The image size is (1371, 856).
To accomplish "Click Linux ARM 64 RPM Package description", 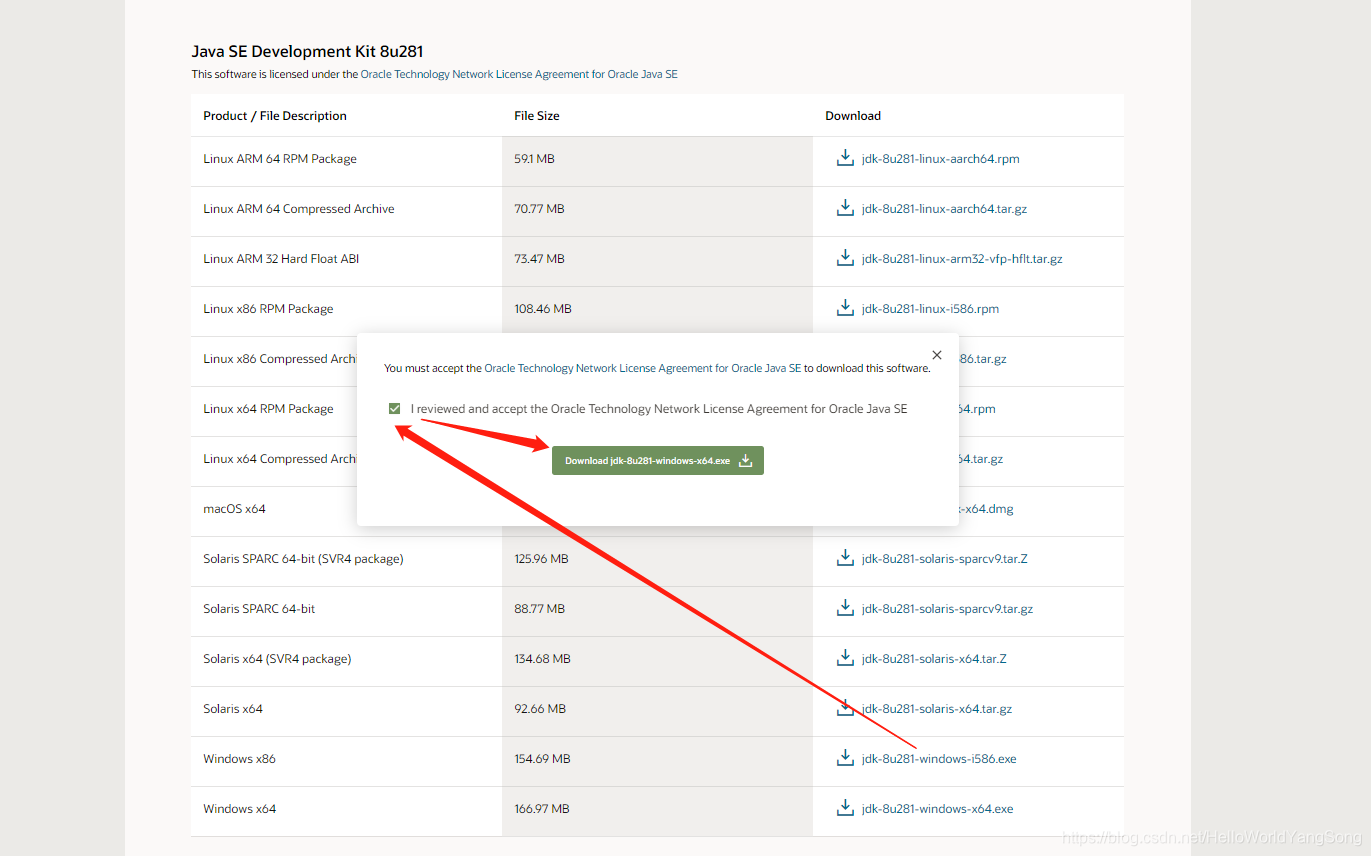I will (x=280, y=159).
